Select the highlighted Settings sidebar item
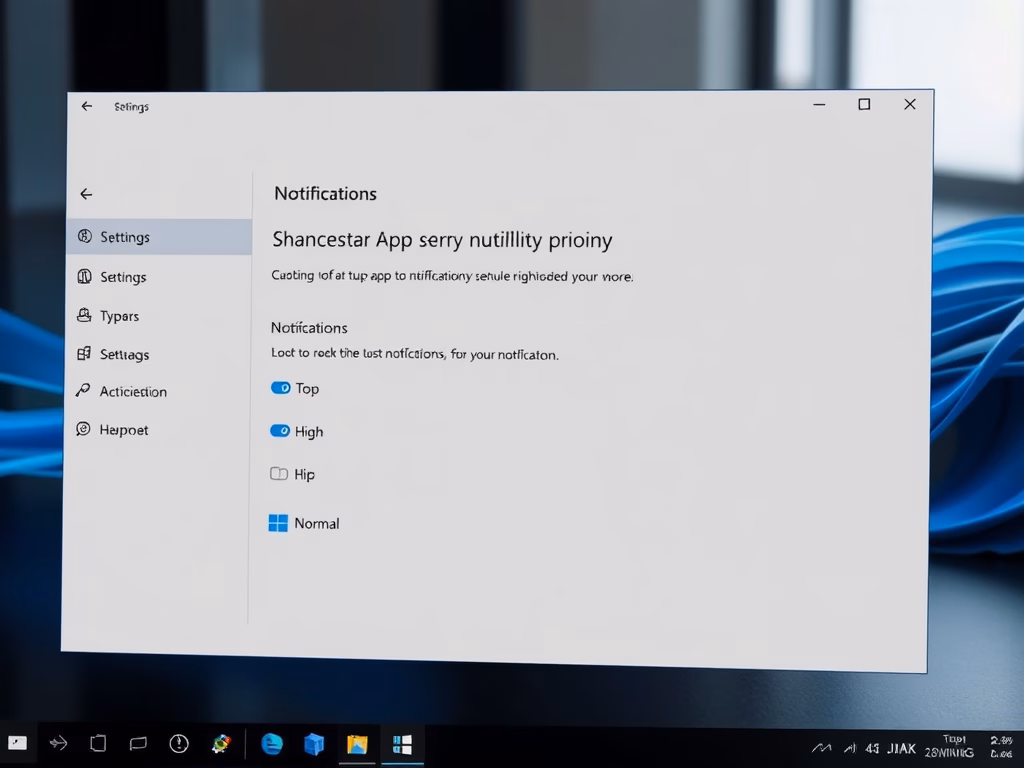The width and height of the screenshot is (1024, 768). tap(125, 237)
